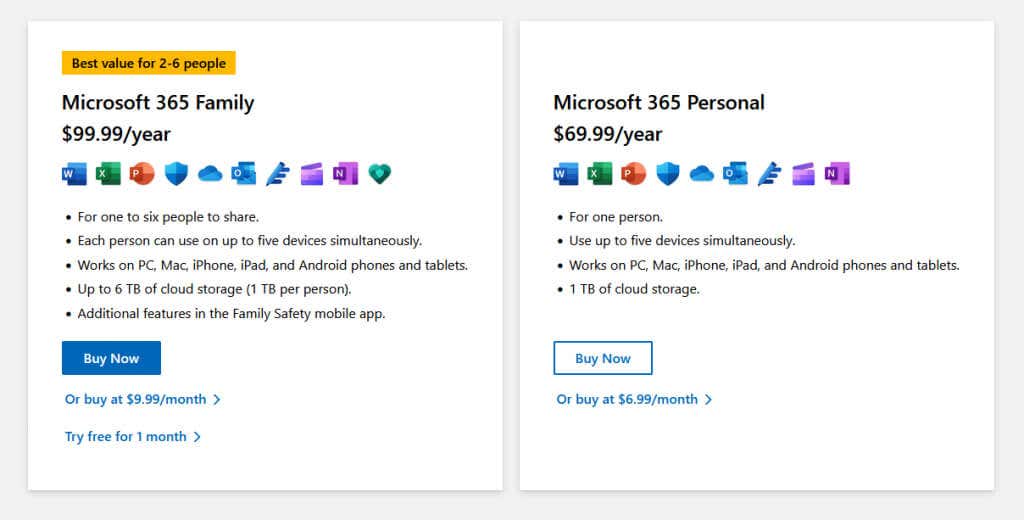This screenshot has height=520, width=1024.
Task: Click the Clipchamp icon in the Personal plan
Action: (x=803, y=174)
